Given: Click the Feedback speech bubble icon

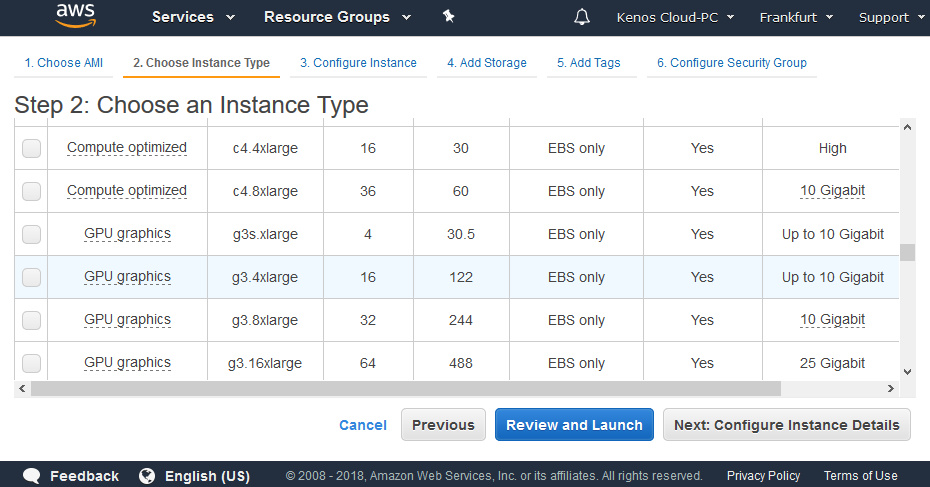Looking at the screenshot, I should 32,476.
